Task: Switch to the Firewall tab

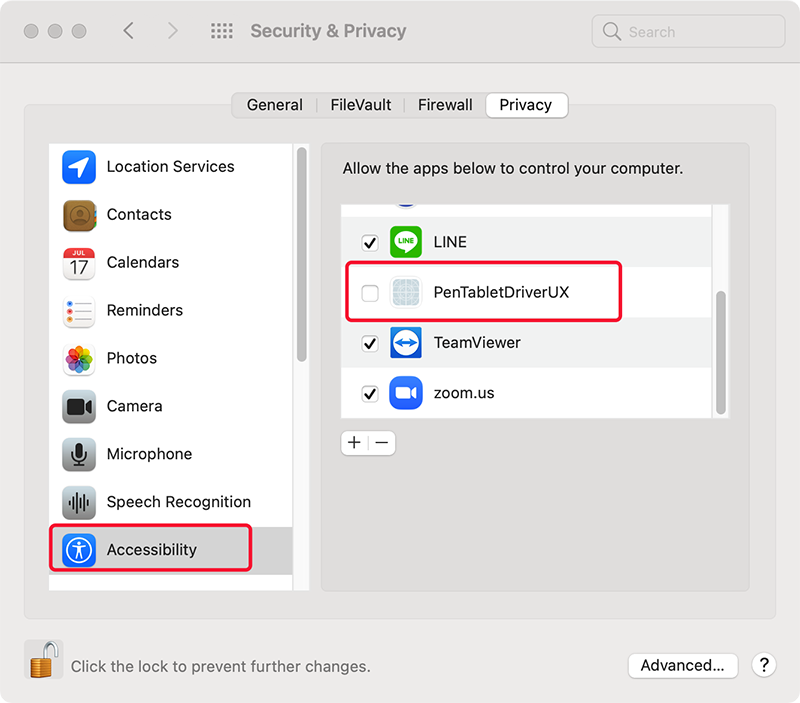Action: [x=445, y=105]
